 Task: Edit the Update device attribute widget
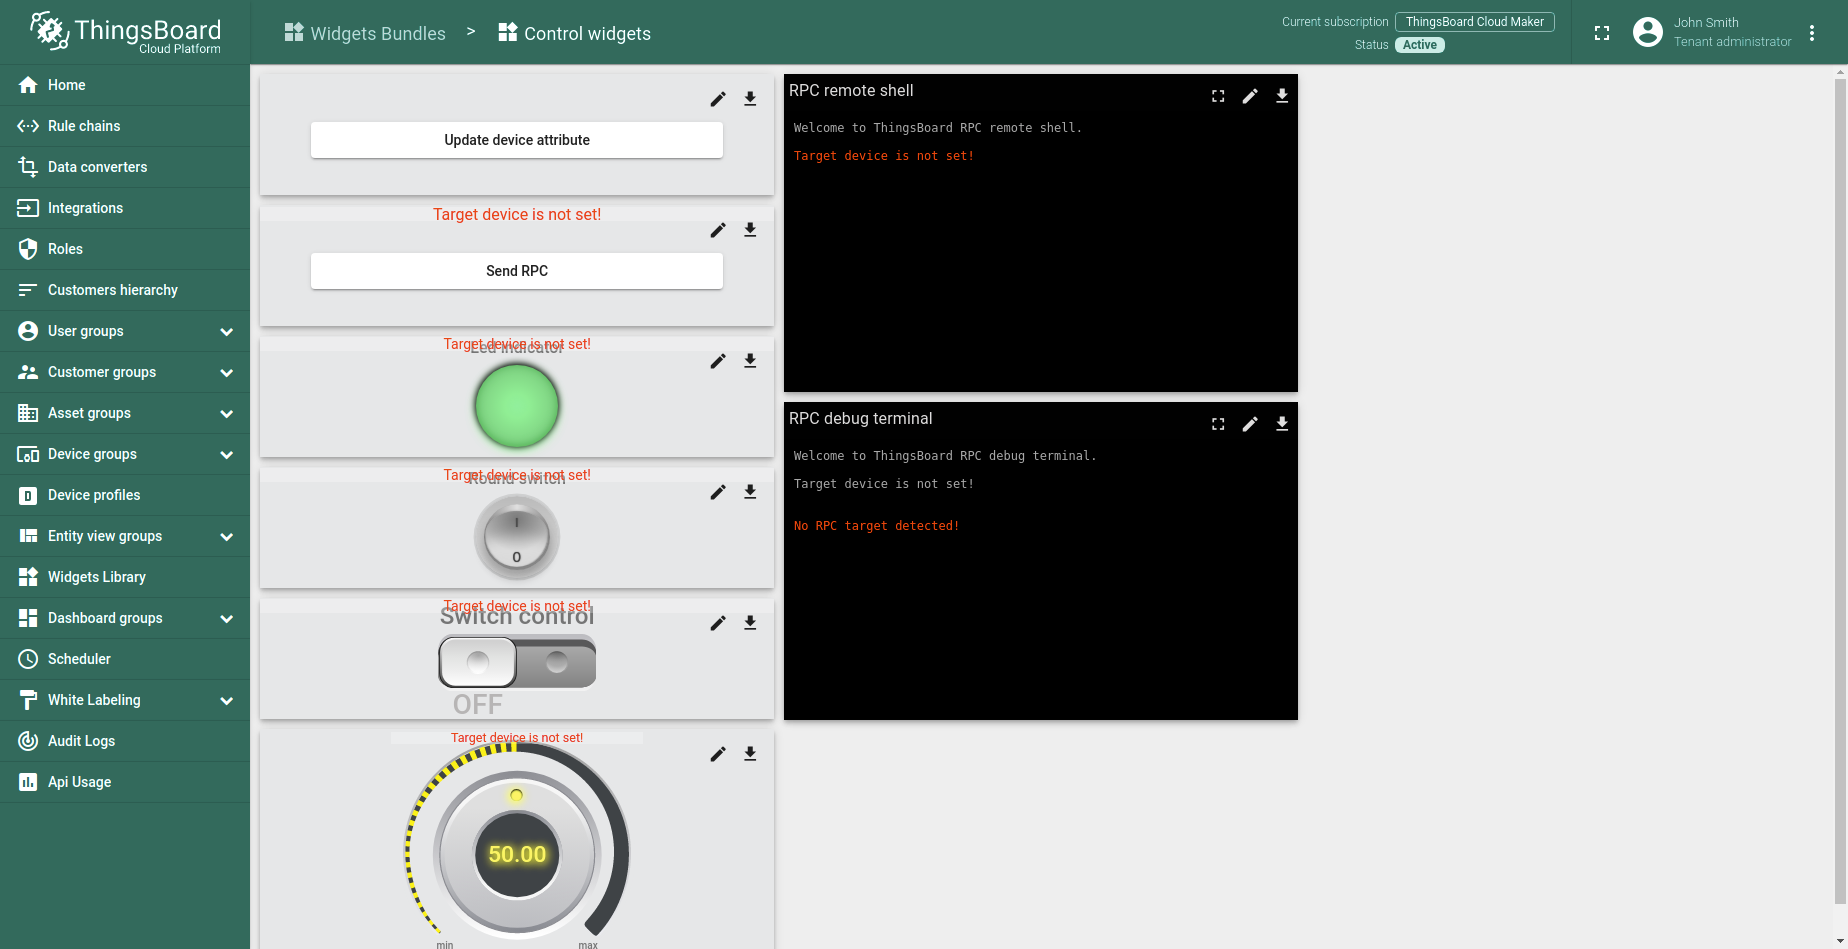pos(718,99)
